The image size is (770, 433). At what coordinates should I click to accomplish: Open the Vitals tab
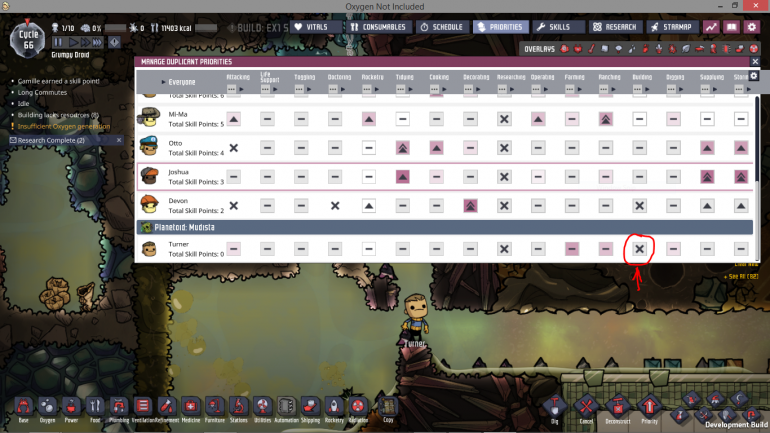[318, 27]
